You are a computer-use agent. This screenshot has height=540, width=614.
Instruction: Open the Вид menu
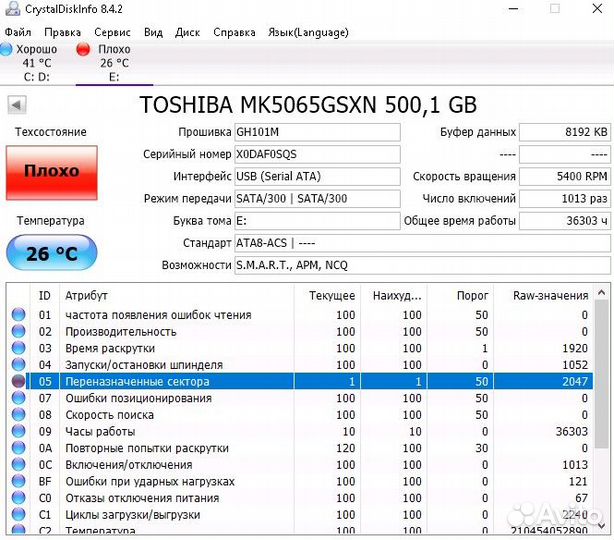click(153, 32)
